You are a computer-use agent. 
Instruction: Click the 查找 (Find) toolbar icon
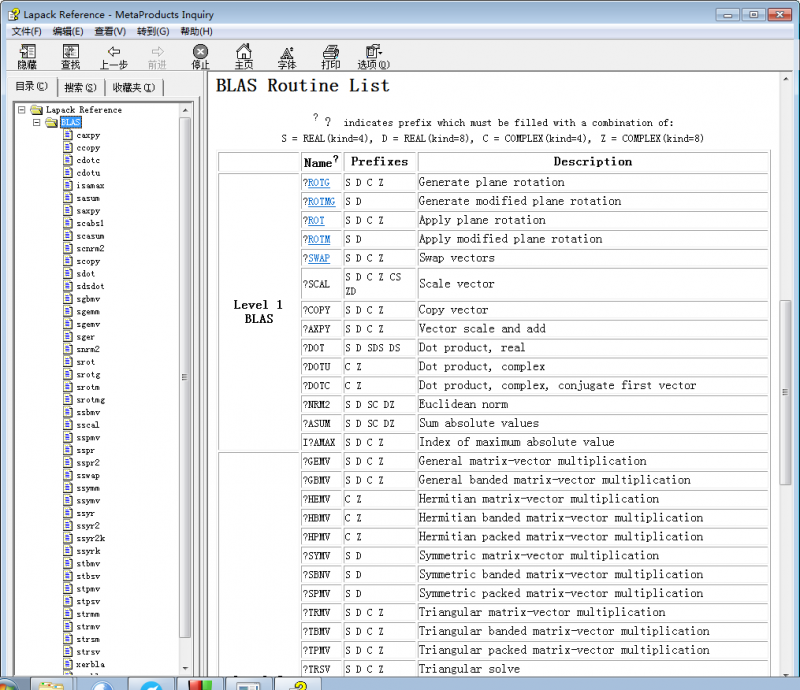click(70, 56)
